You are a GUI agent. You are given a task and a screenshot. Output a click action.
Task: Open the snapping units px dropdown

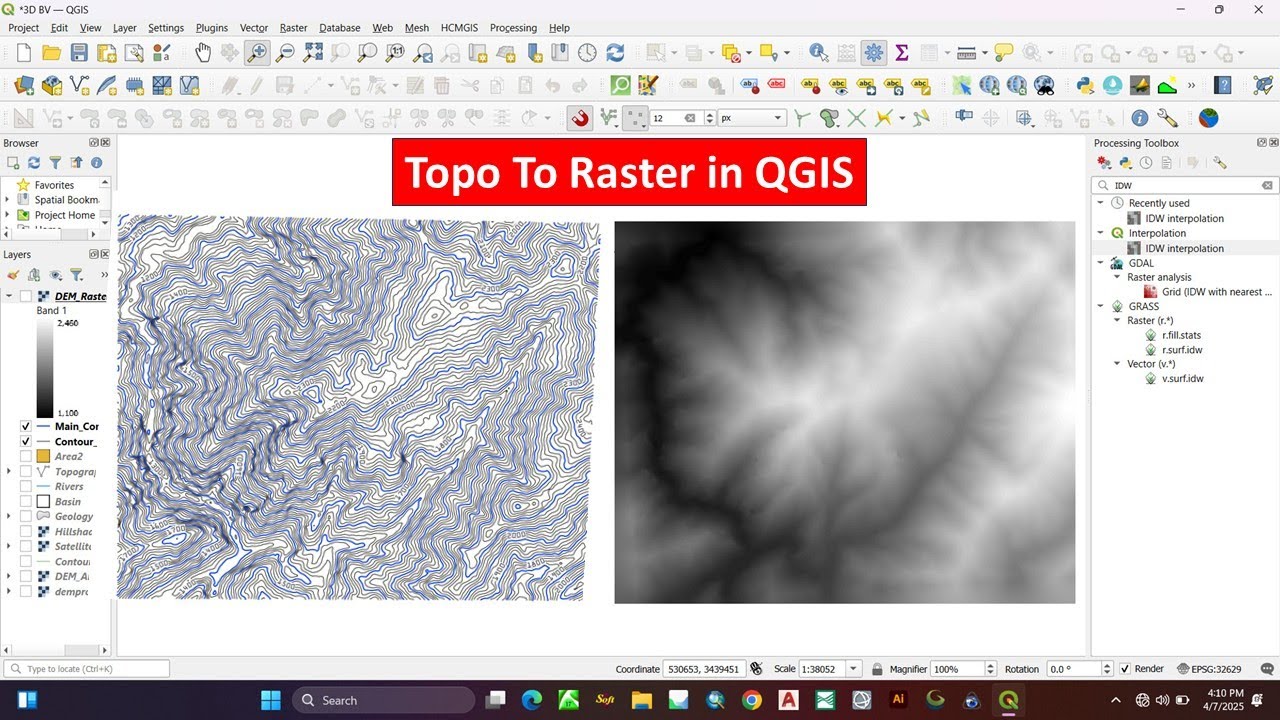point(752,118)
